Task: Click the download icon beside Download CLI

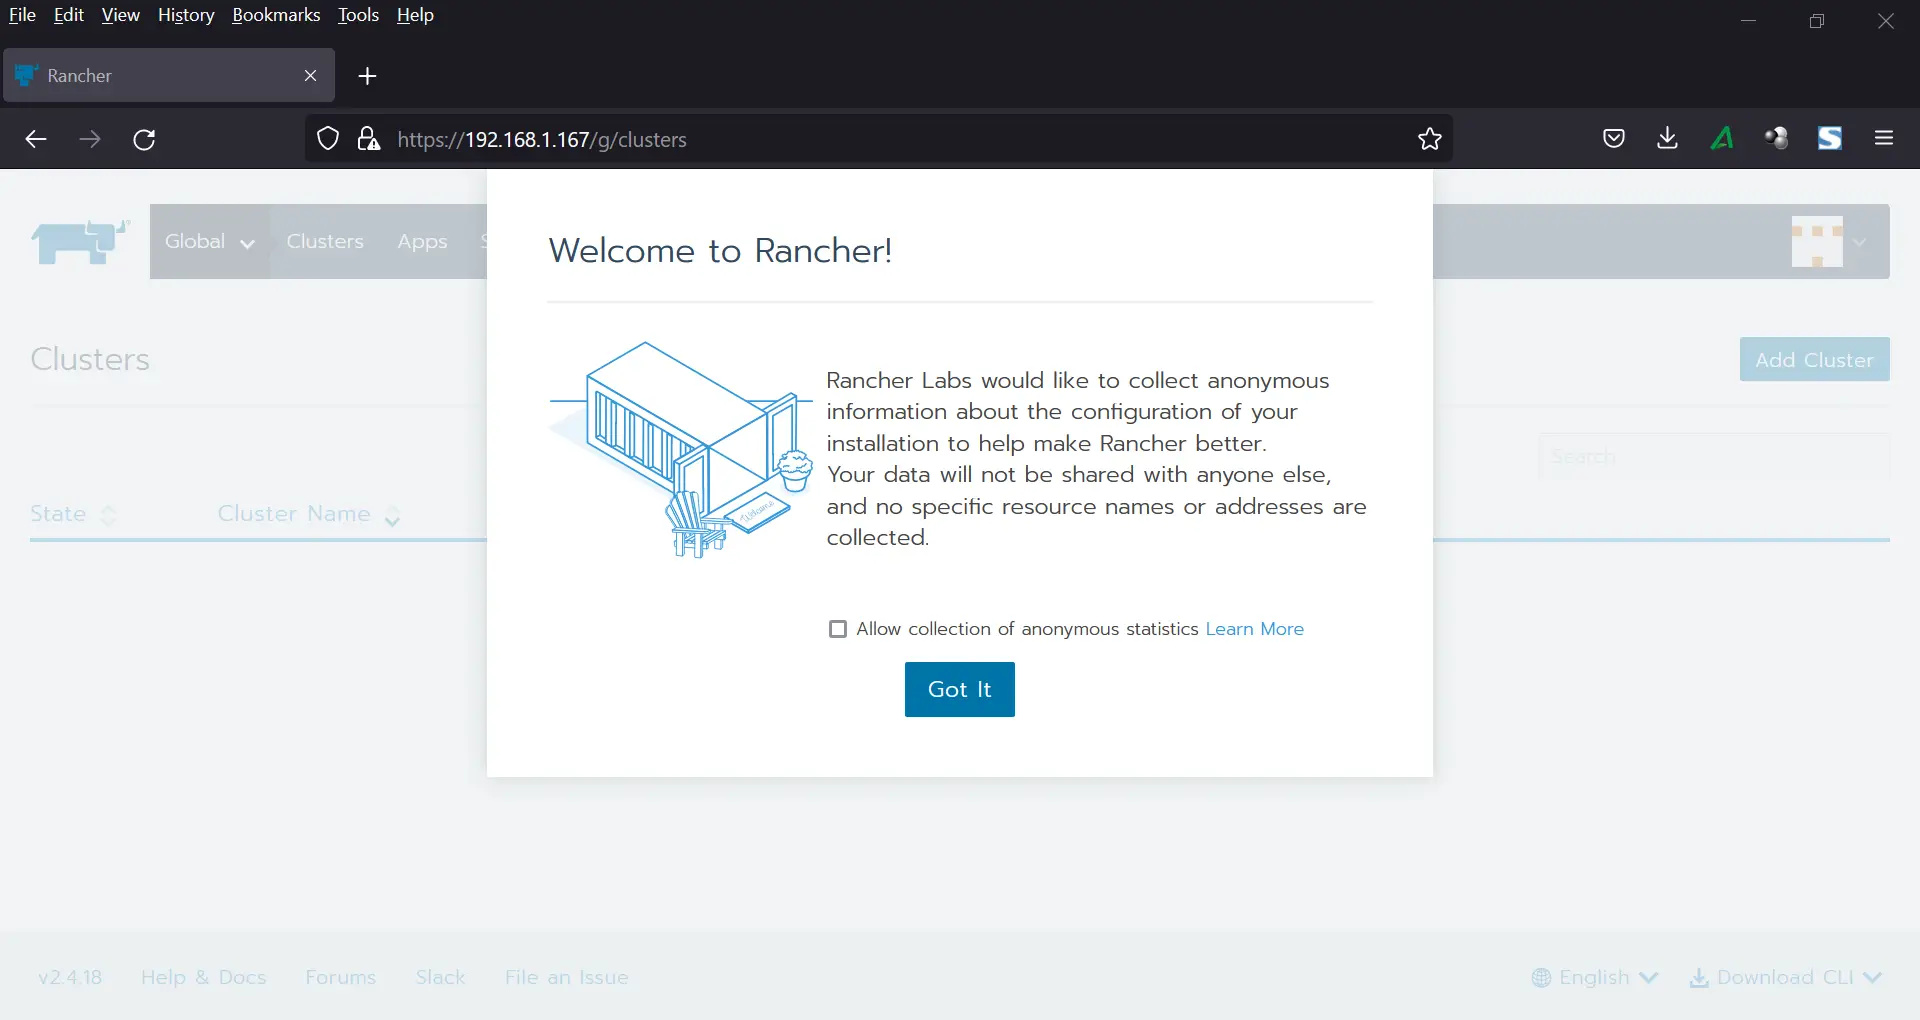Action: [1699, 978]
